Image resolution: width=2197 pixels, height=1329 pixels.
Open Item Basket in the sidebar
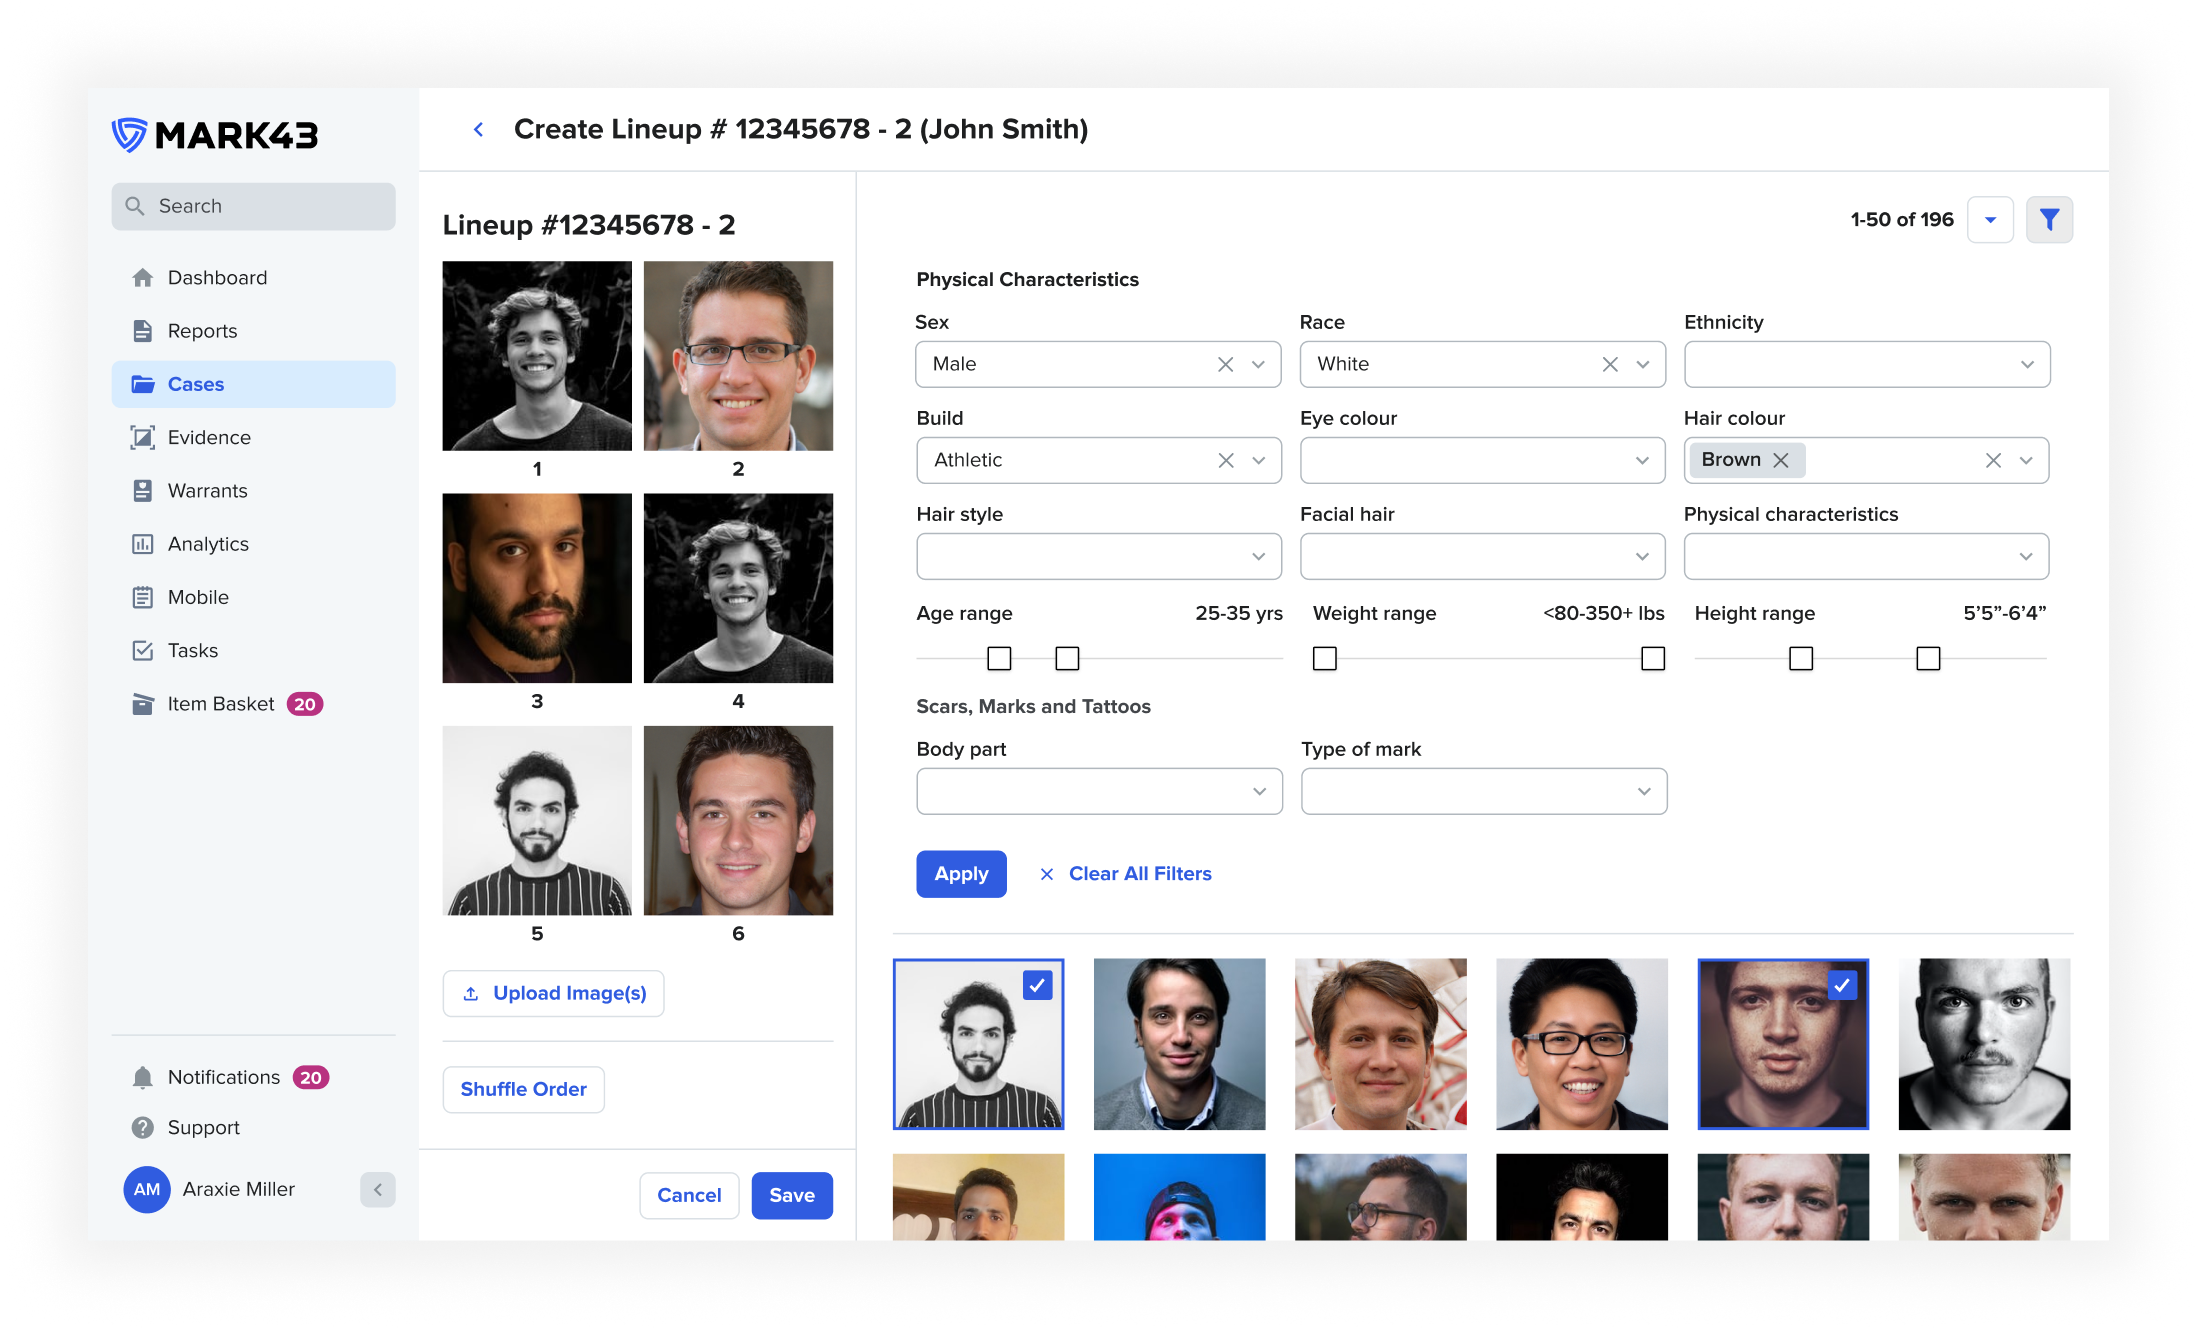point(220,704)
